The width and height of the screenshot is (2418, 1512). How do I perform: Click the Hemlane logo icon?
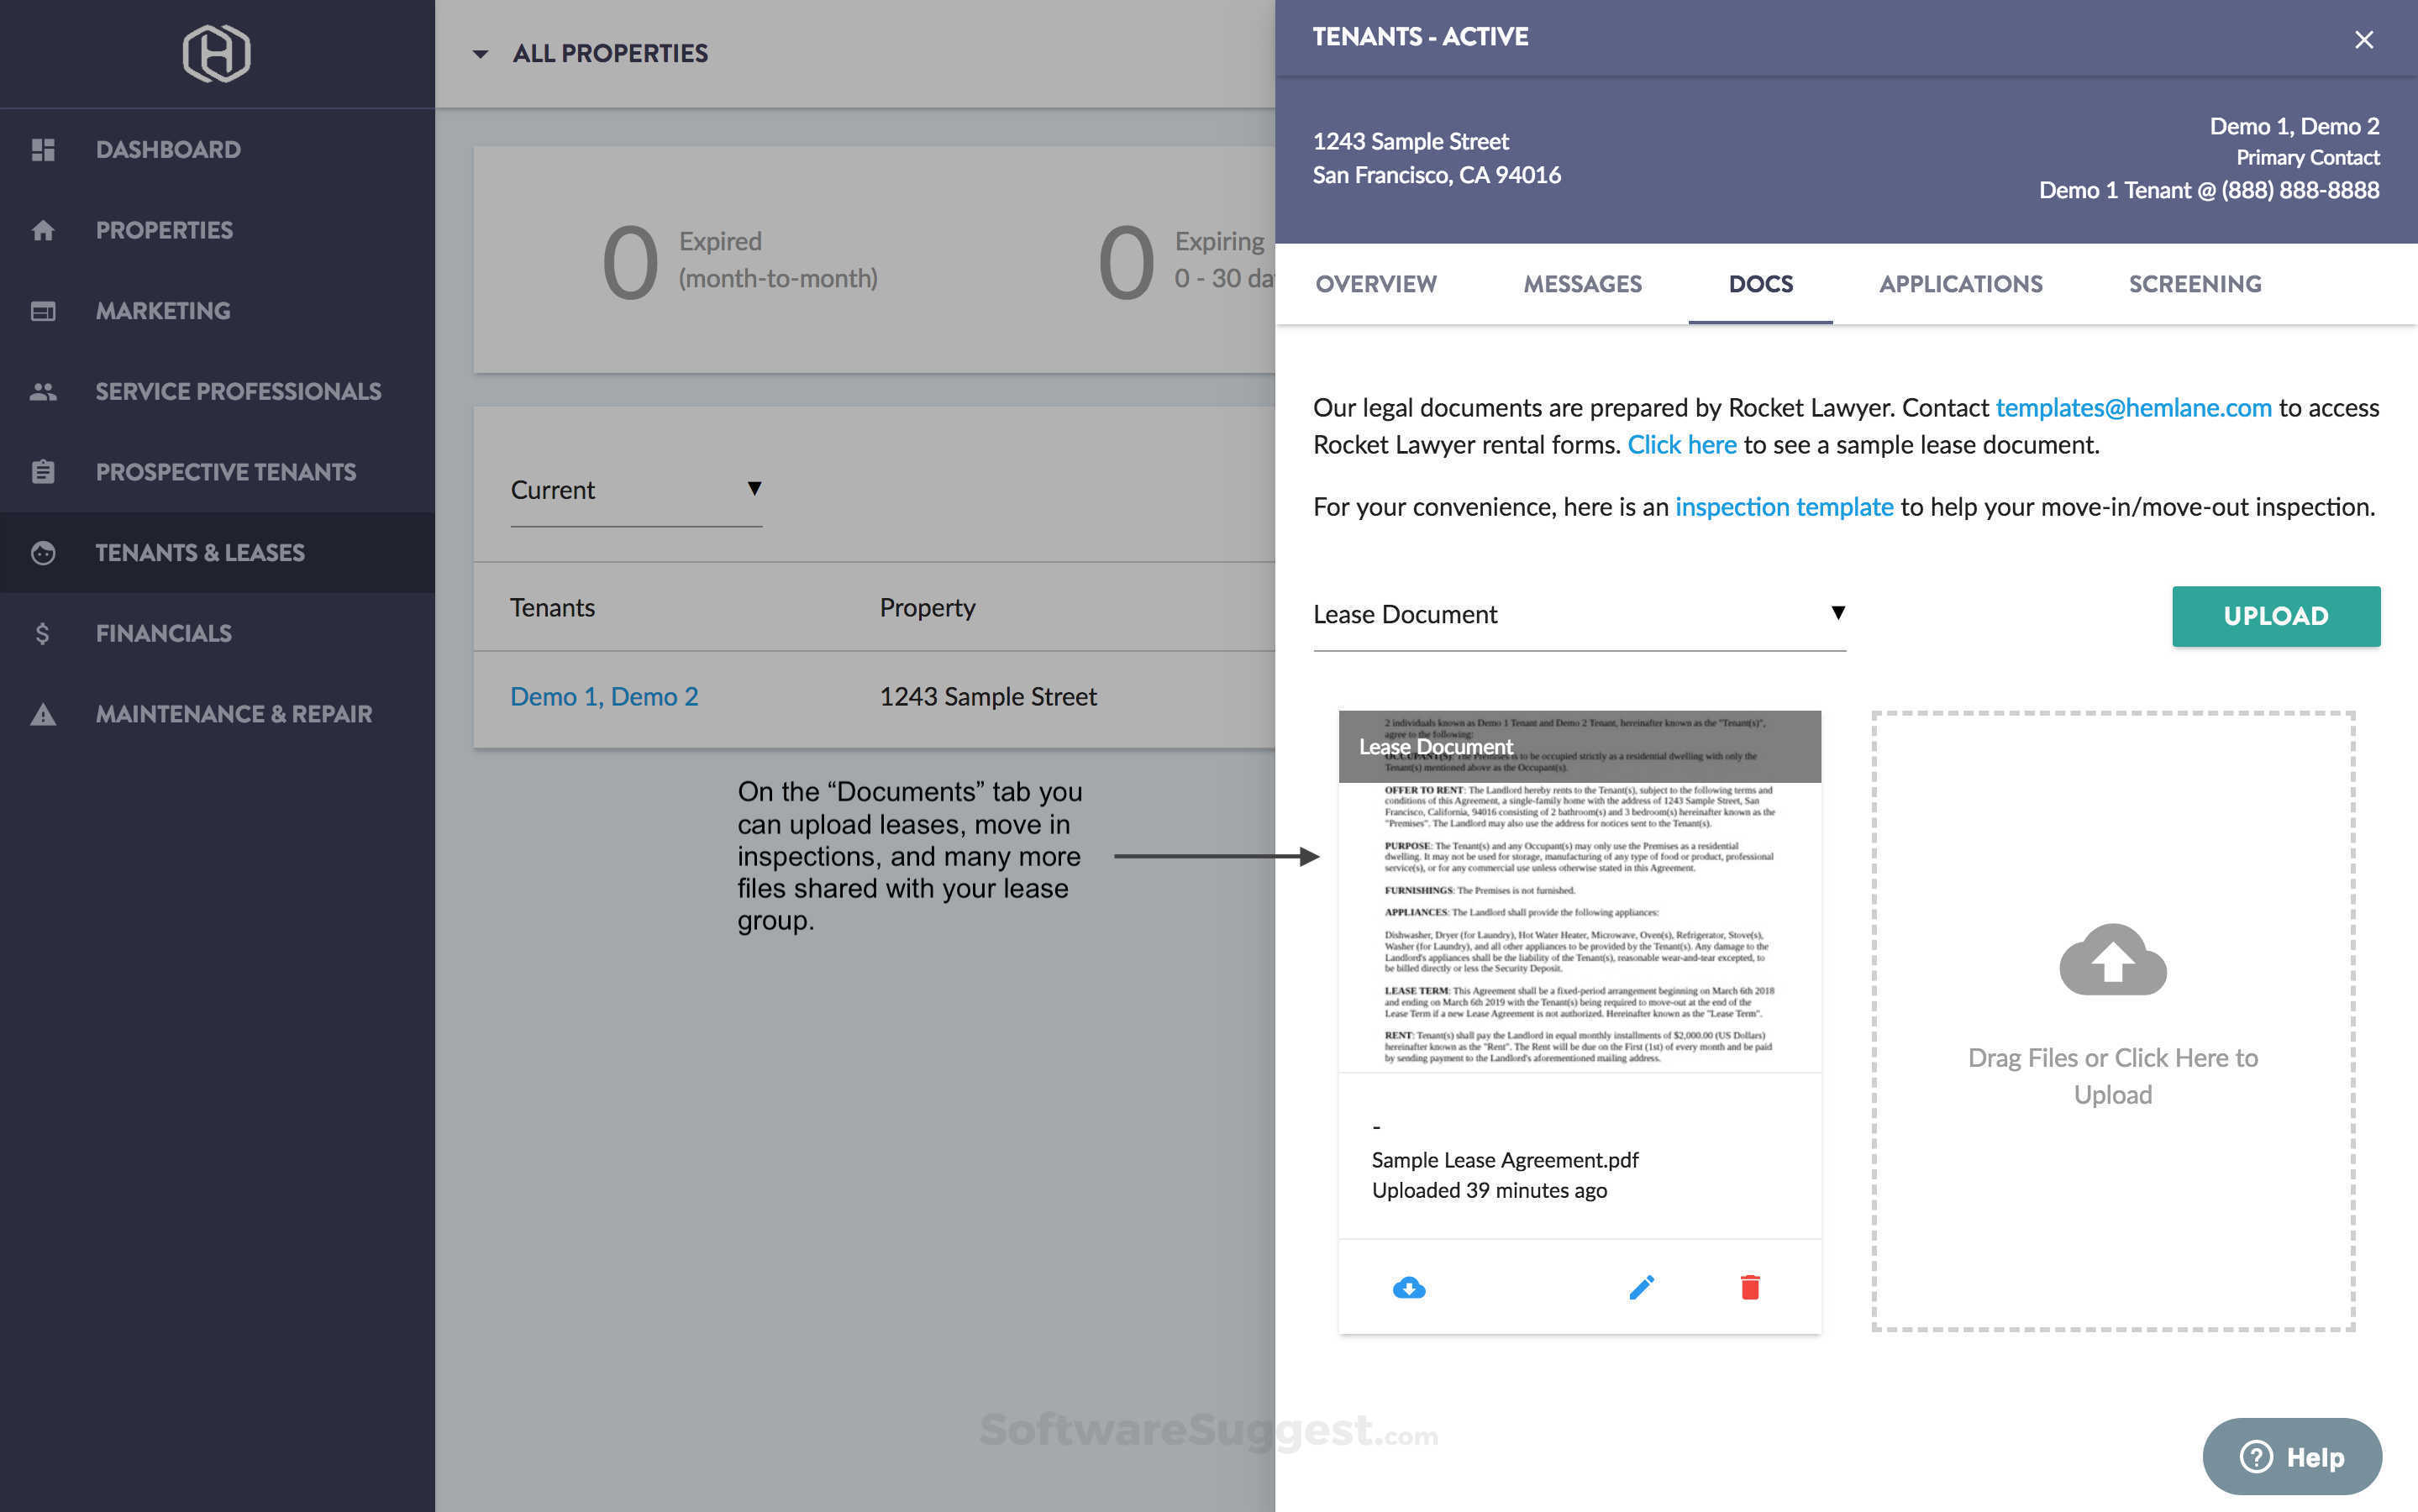pos(216,53)
